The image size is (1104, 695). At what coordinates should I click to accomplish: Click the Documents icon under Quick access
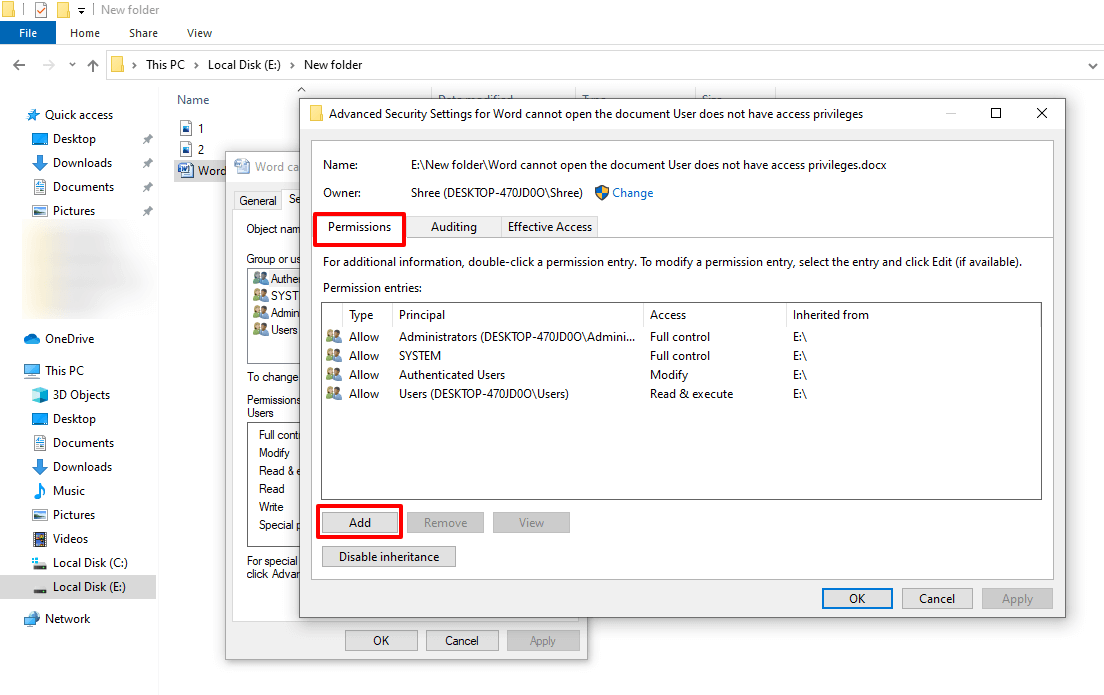(x=40, y=187)
